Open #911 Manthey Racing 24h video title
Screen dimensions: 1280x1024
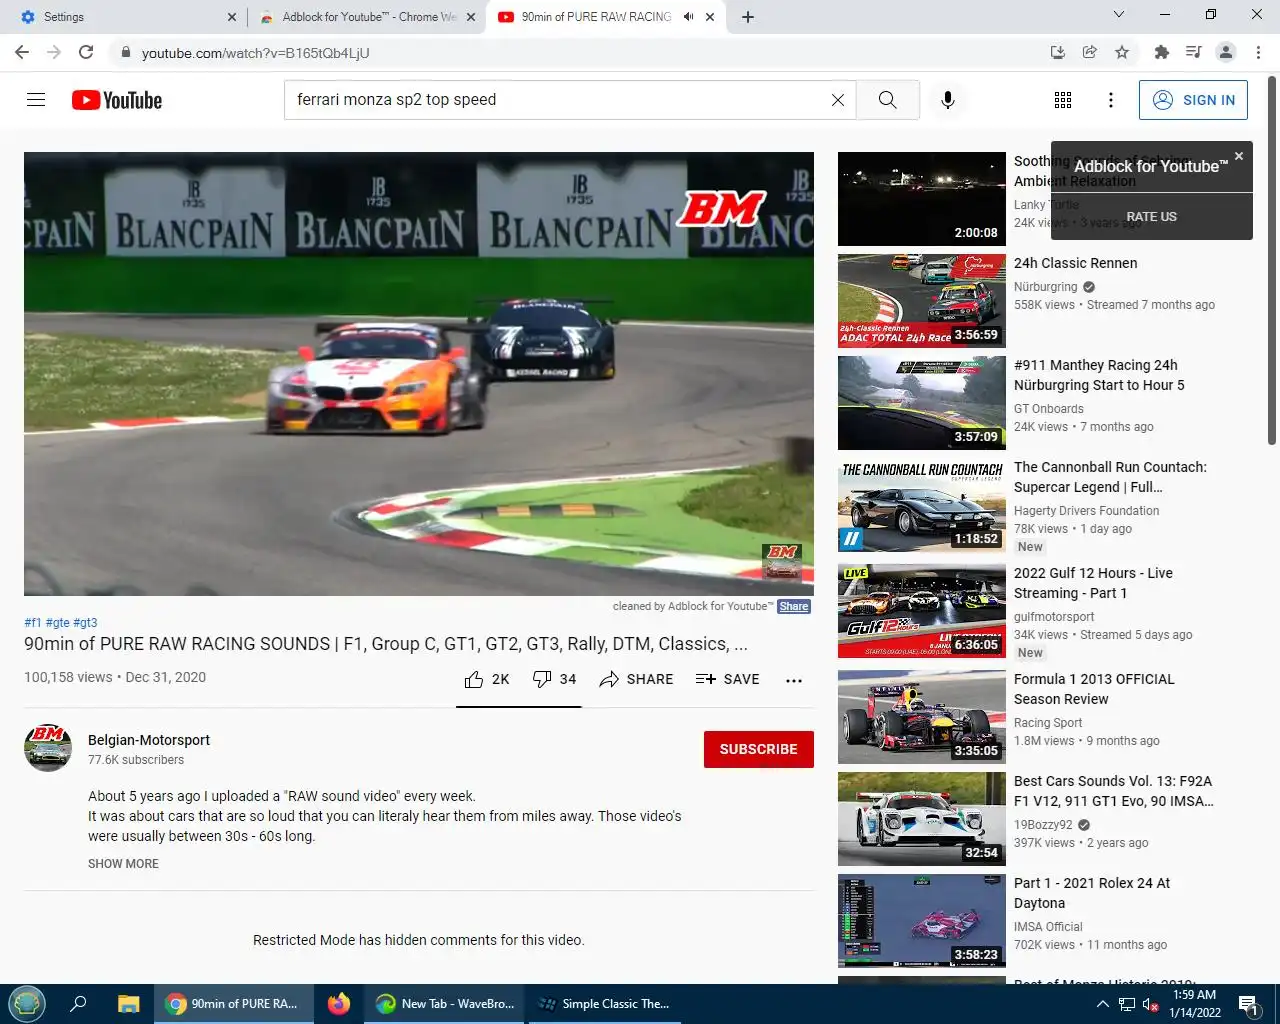pyautogui.click(x=1099, y=375)
